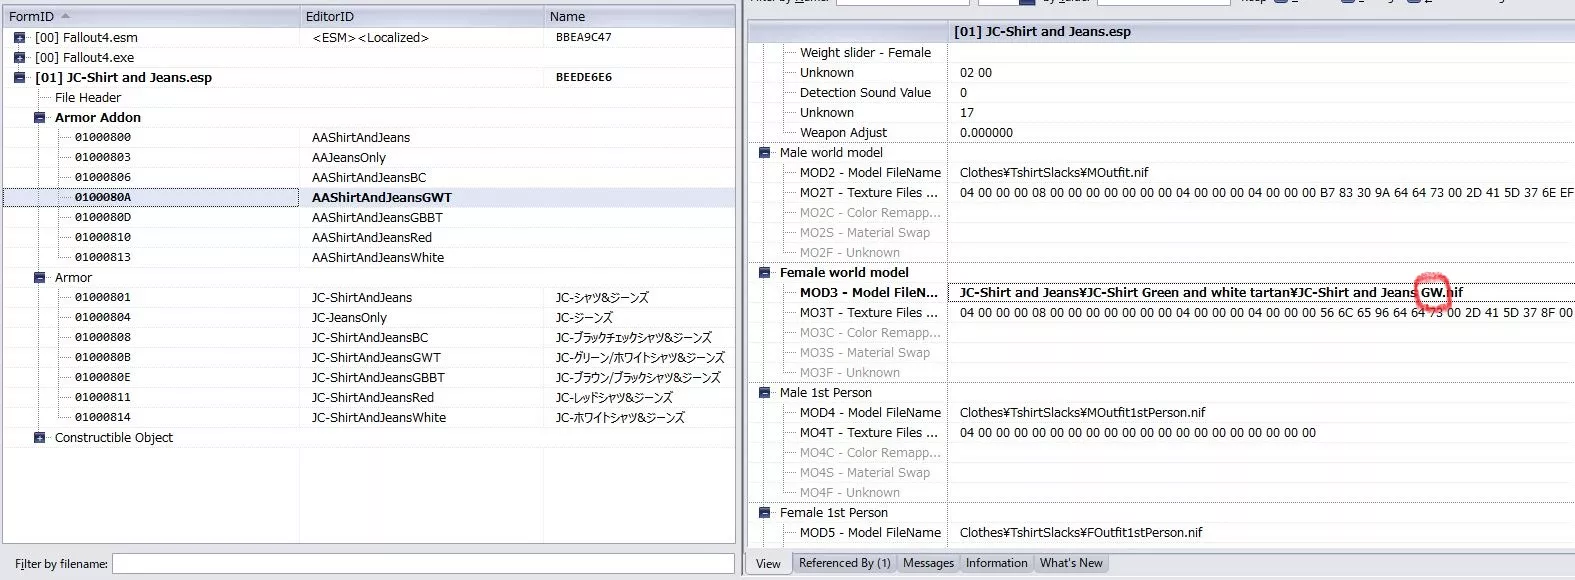Viewport: 1575px width, 580px height.
Task: Collapse the Male 1st Person section
Action: (764, 392)
